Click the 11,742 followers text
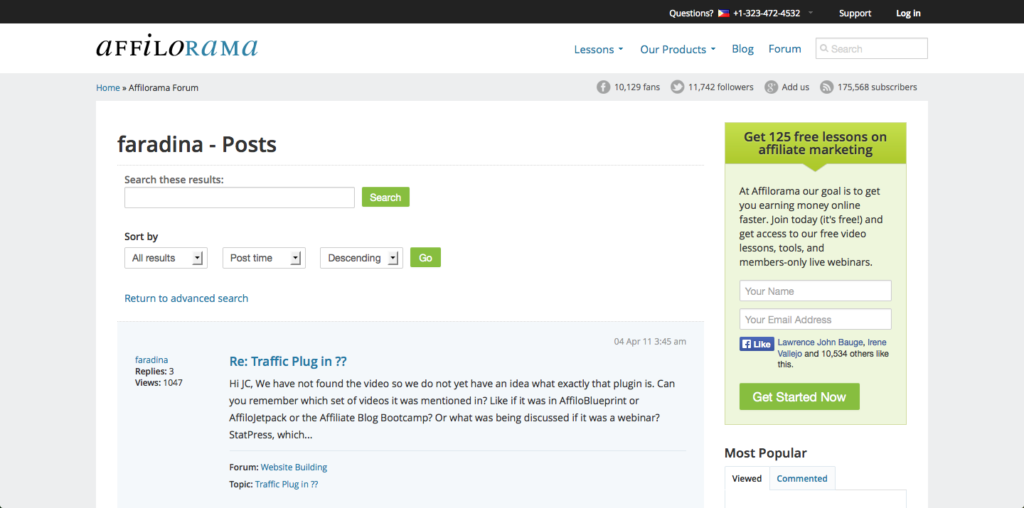 point(720,87)
